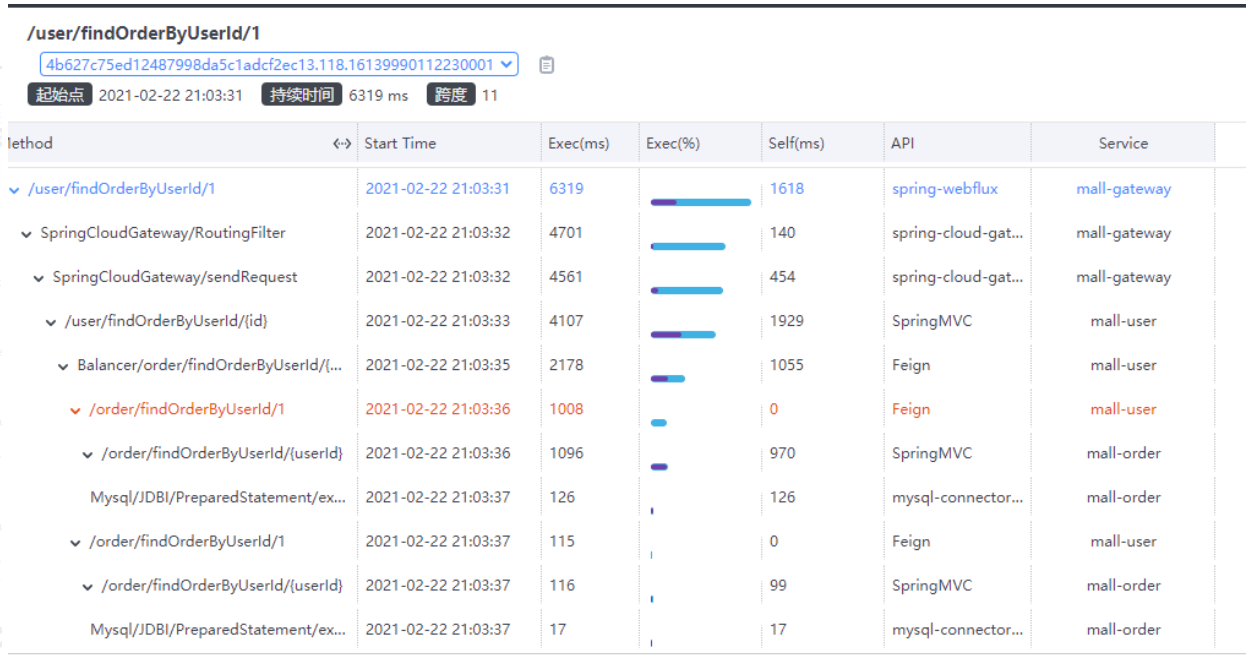
Task: Click the Exec value 115
Action: point(561,541)
